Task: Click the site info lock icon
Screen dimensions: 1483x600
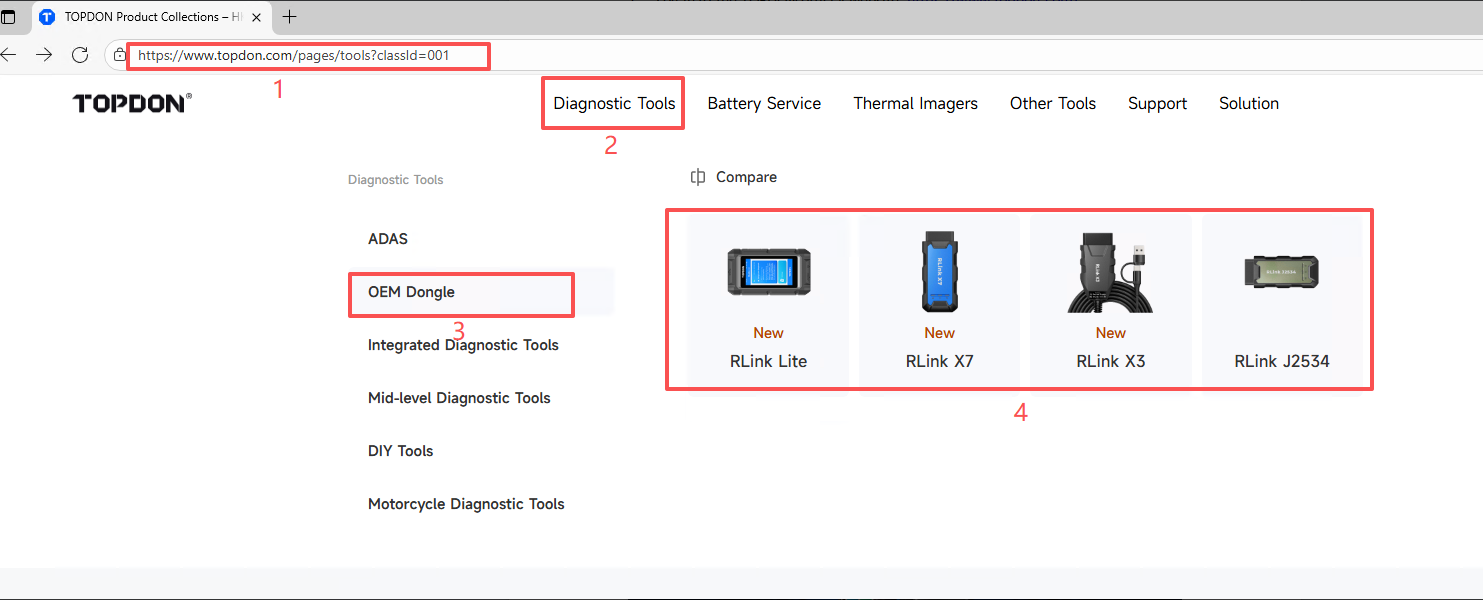Action: tap(120, 56)
